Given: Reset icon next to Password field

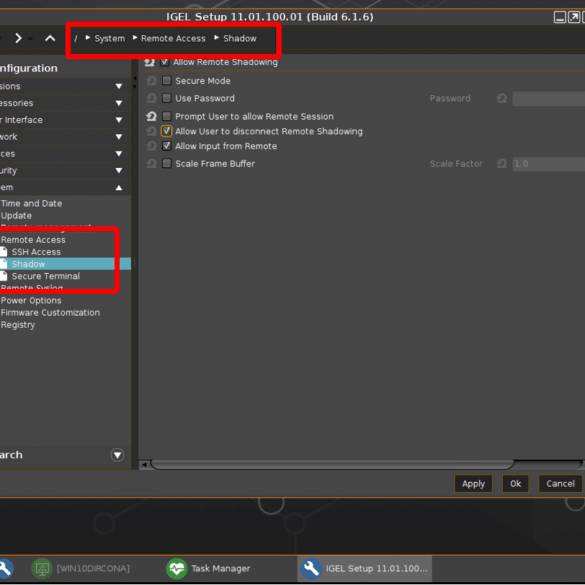Looking at the screenshot, I should [502, 98].
